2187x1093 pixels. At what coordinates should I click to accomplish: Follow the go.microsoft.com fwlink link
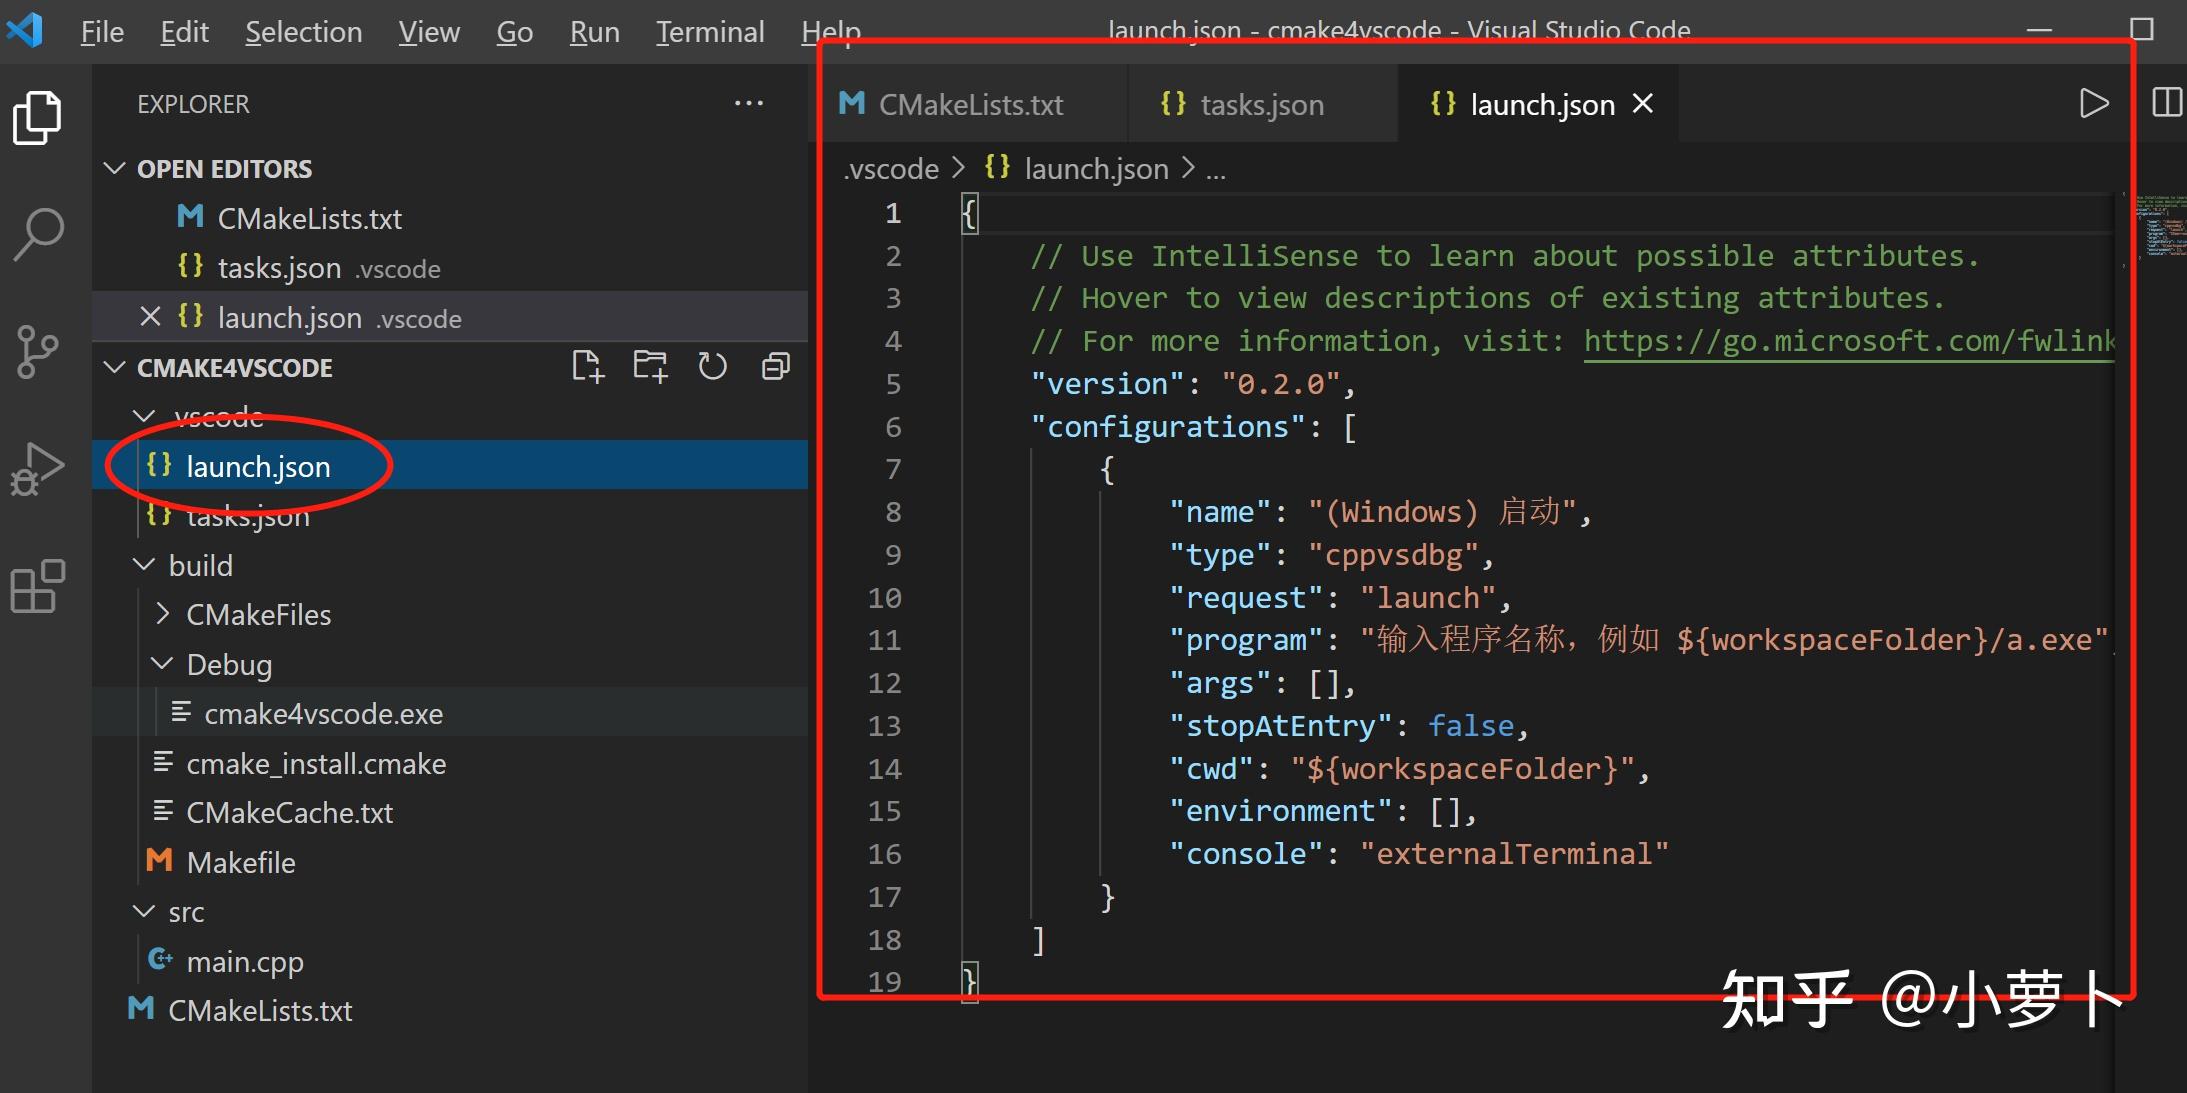click(x=1848, y=340)
